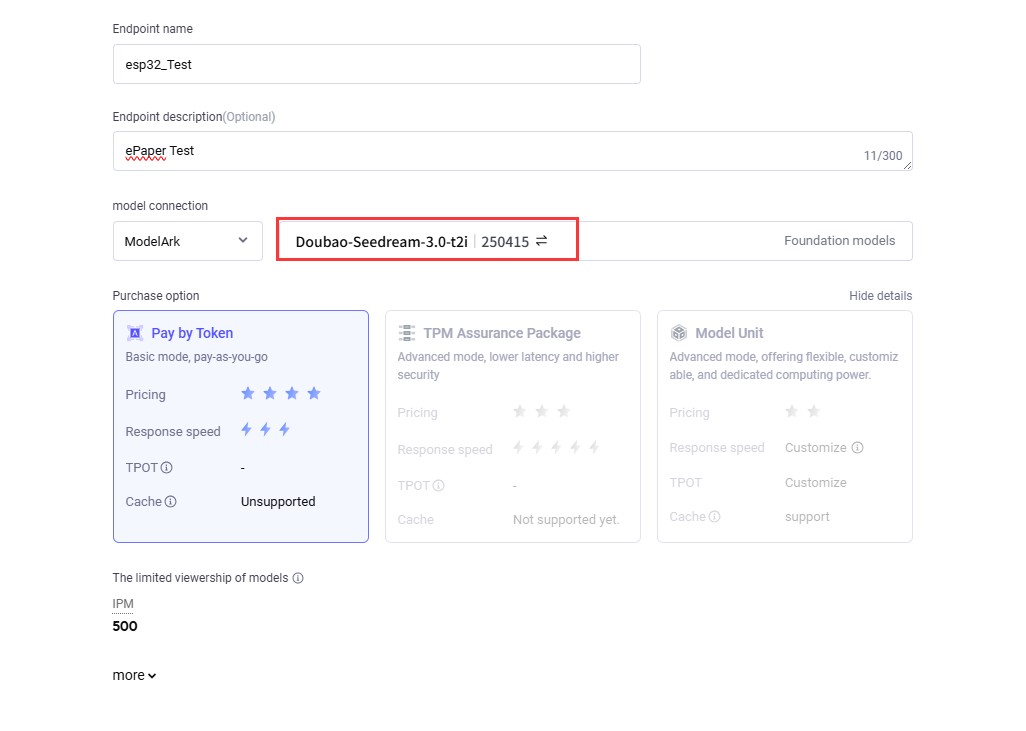Click the IPM label with dotted underline
This screenshot has height=731, width=1026.
point(123,604)
